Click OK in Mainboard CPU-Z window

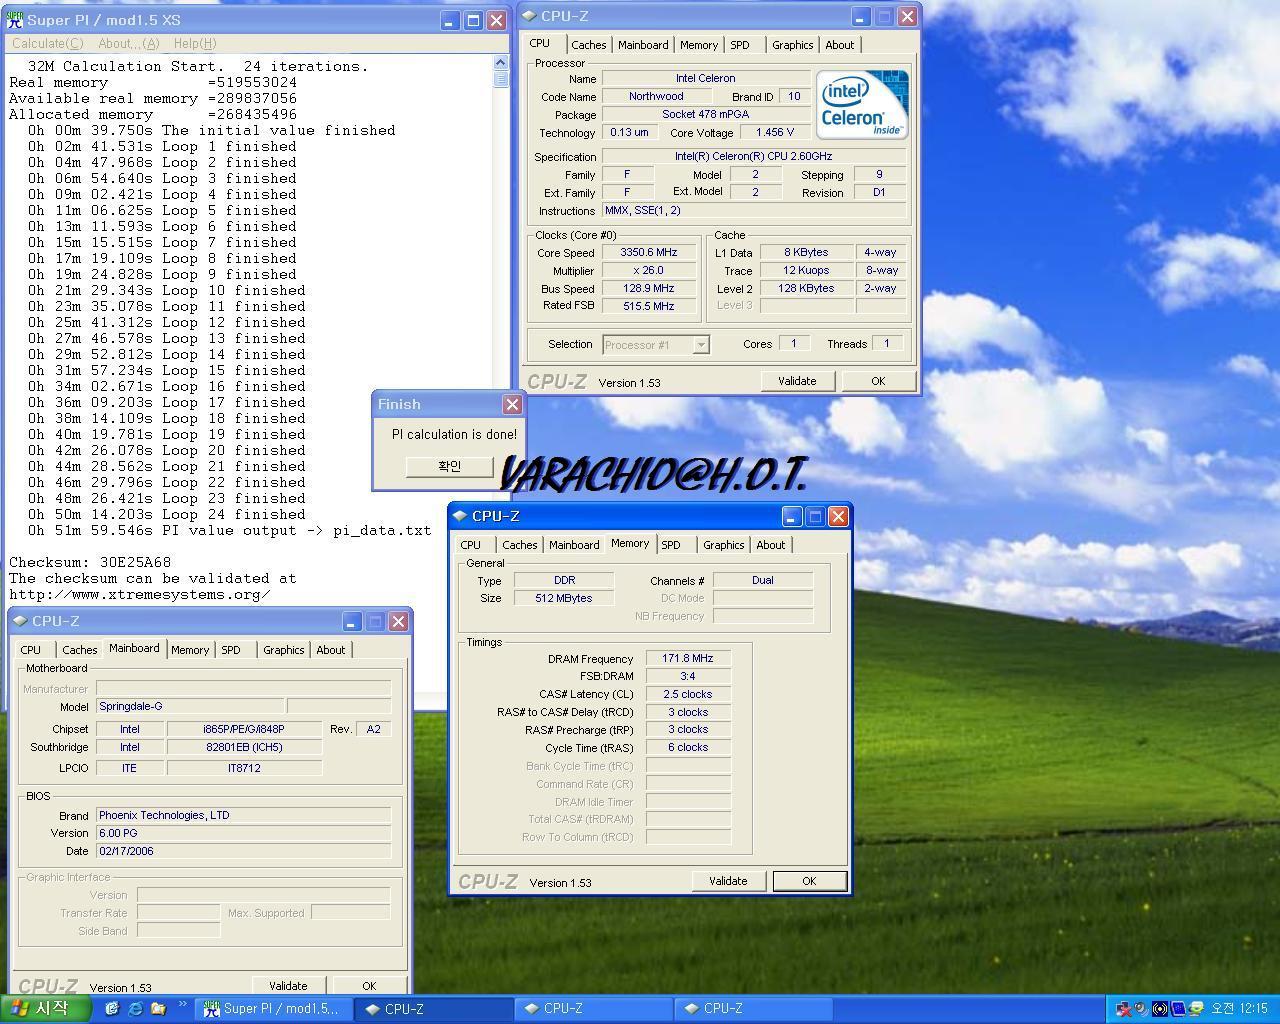coord(369,986)
